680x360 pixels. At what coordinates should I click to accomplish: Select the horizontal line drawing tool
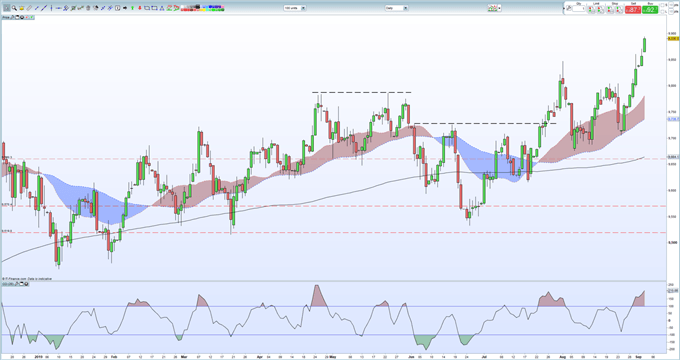(58, 8)
